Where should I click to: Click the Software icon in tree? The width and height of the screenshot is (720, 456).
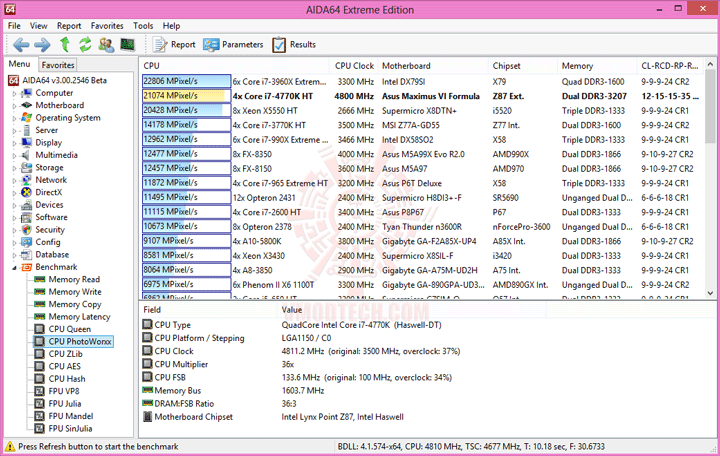(x=27, y=217)
